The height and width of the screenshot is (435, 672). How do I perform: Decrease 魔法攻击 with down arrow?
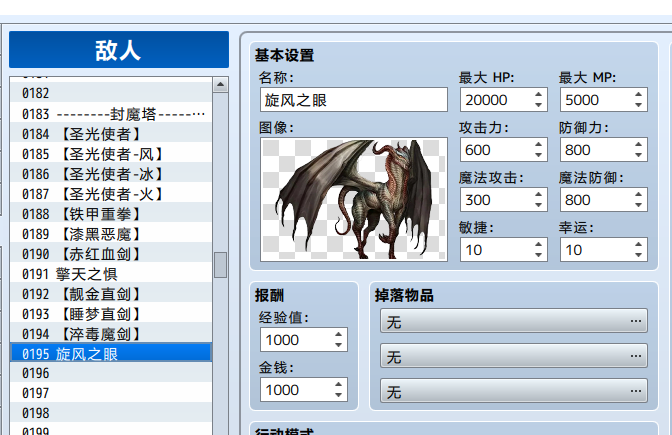click(539, 205)
